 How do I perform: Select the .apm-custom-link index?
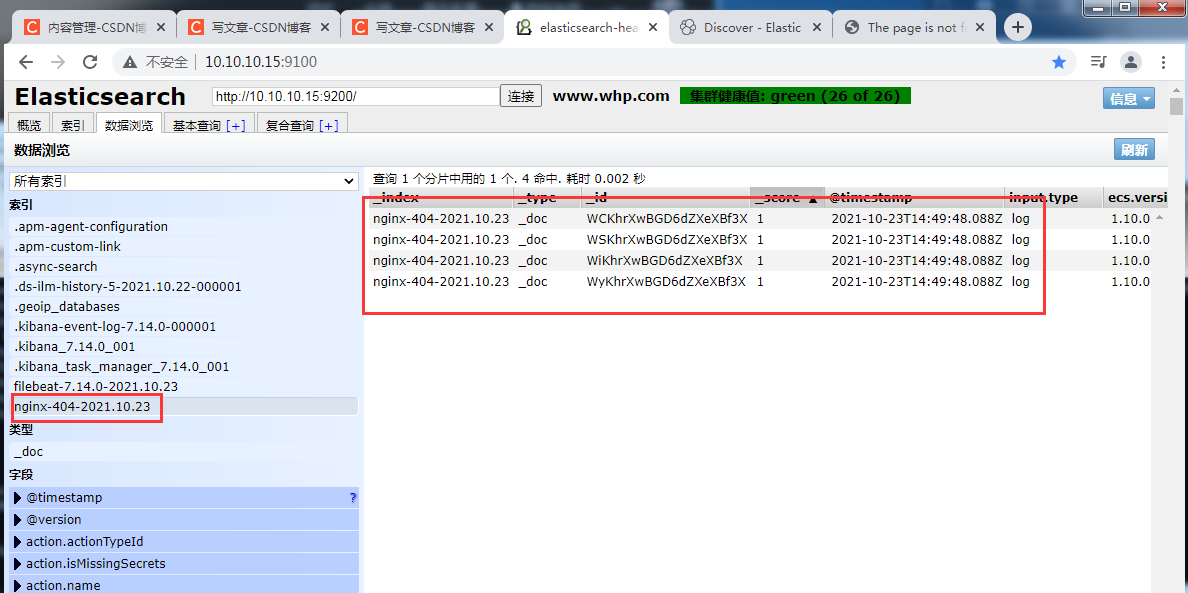pos(183,247)
